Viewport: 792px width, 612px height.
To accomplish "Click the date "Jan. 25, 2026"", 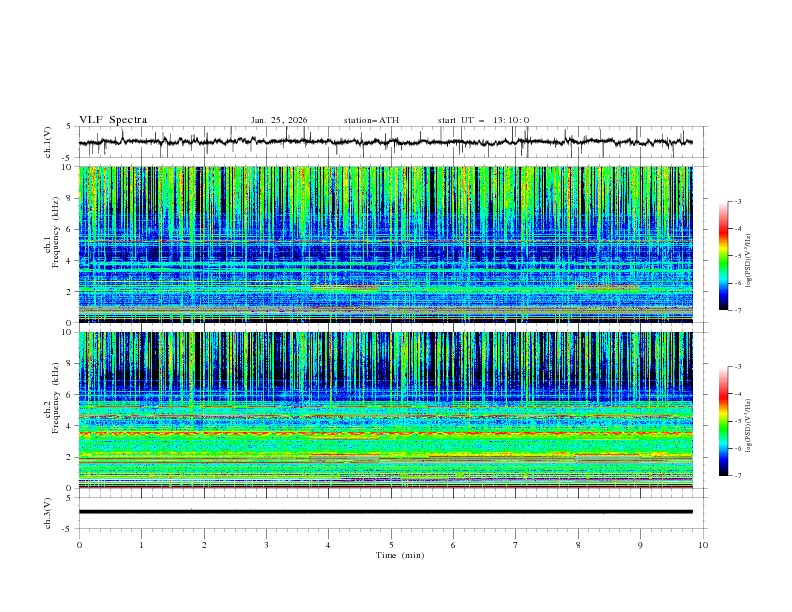I will tap(279, 120).
